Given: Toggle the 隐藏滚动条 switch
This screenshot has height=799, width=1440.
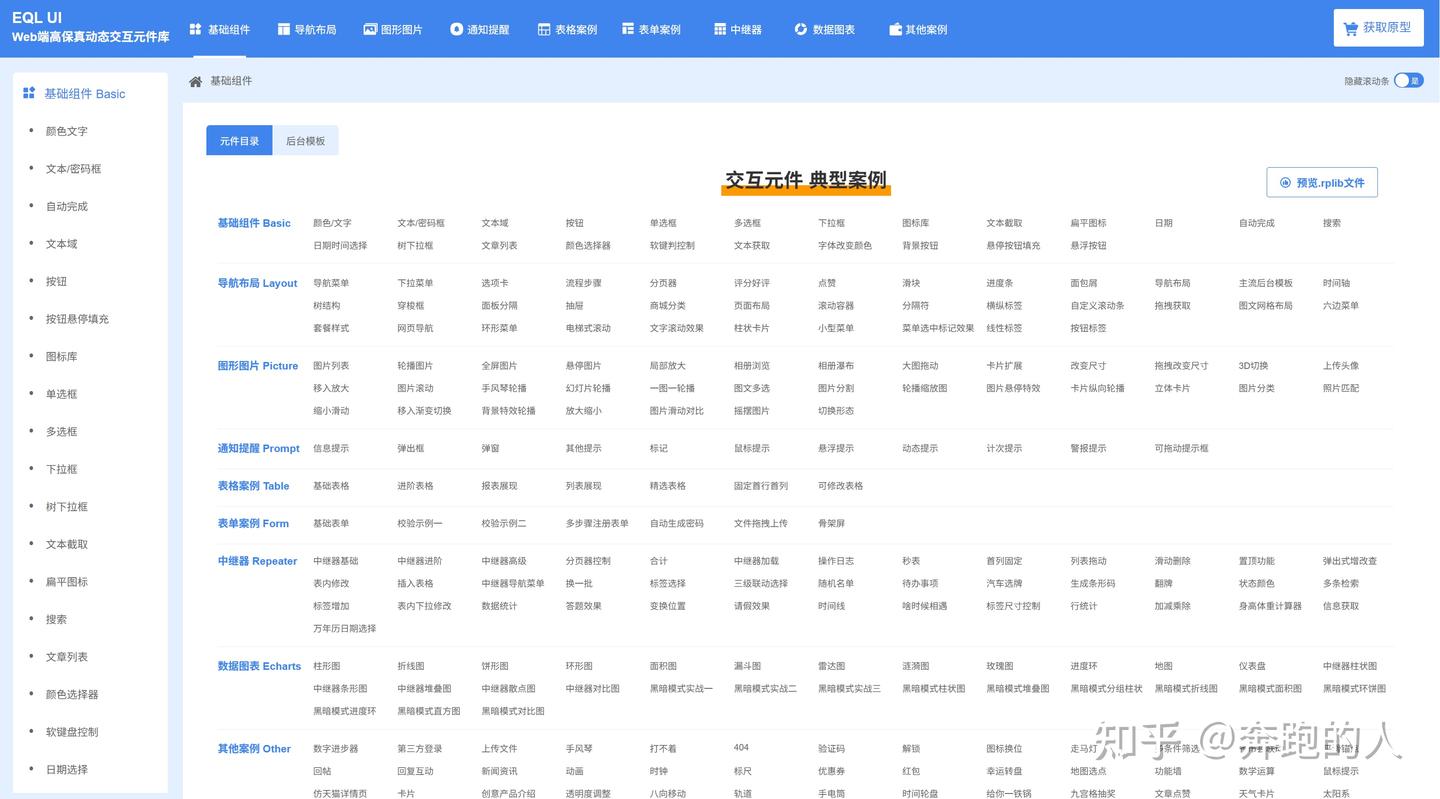Looking at the screenshot, I should [x=1407, y=79].
